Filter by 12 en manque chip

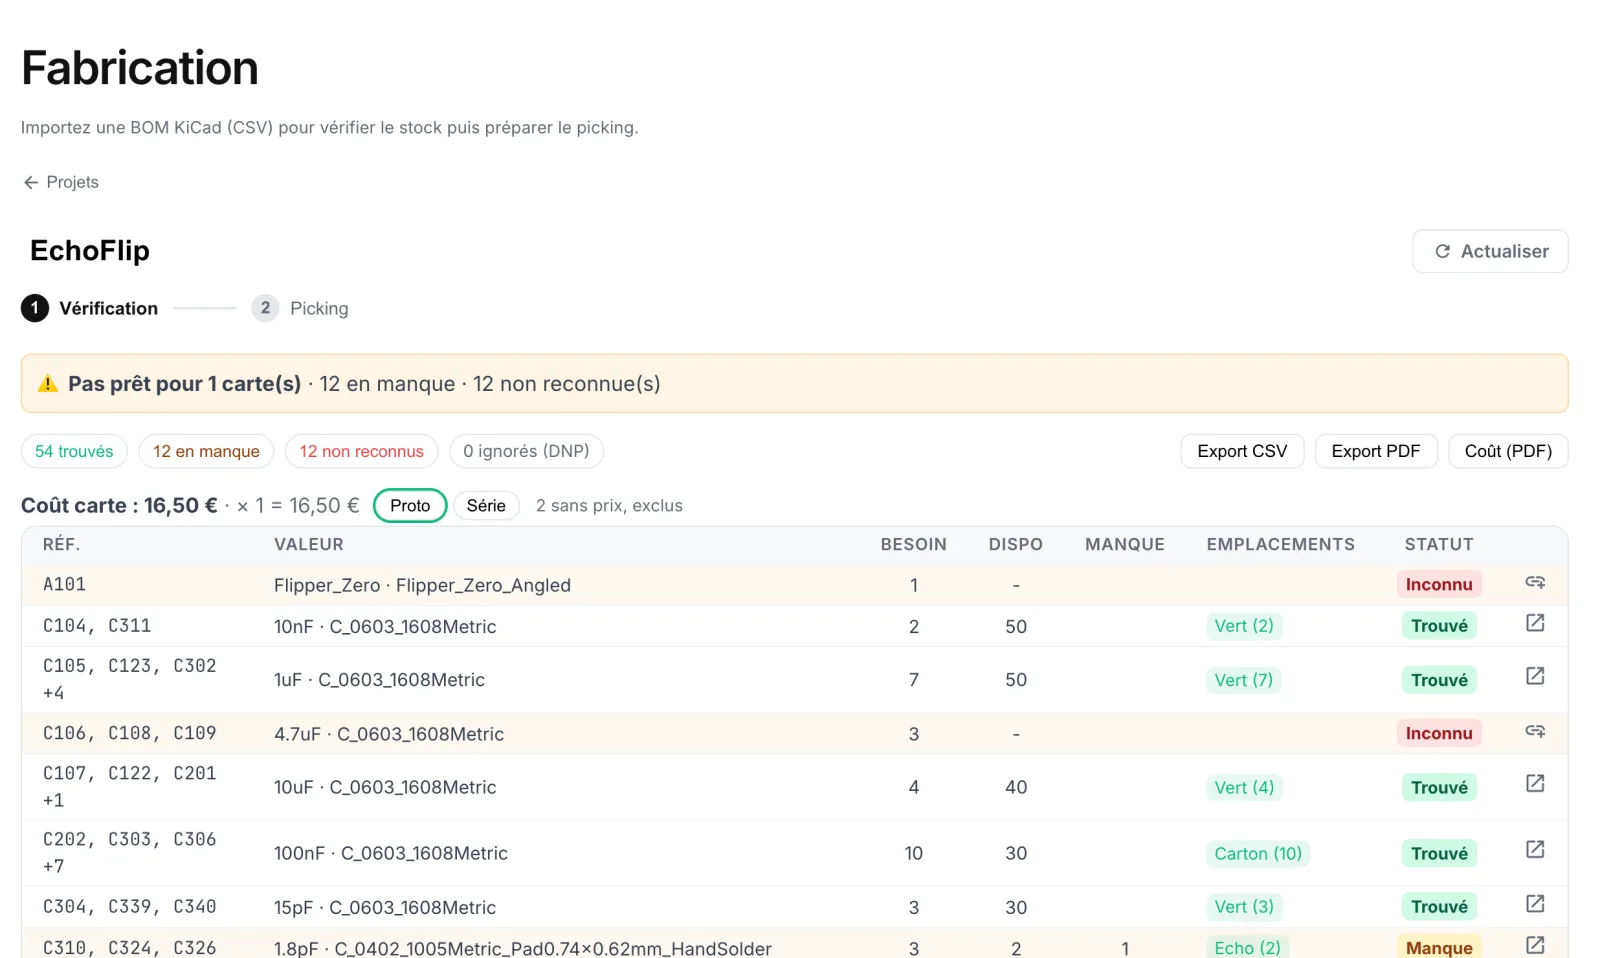coord(206,451)
